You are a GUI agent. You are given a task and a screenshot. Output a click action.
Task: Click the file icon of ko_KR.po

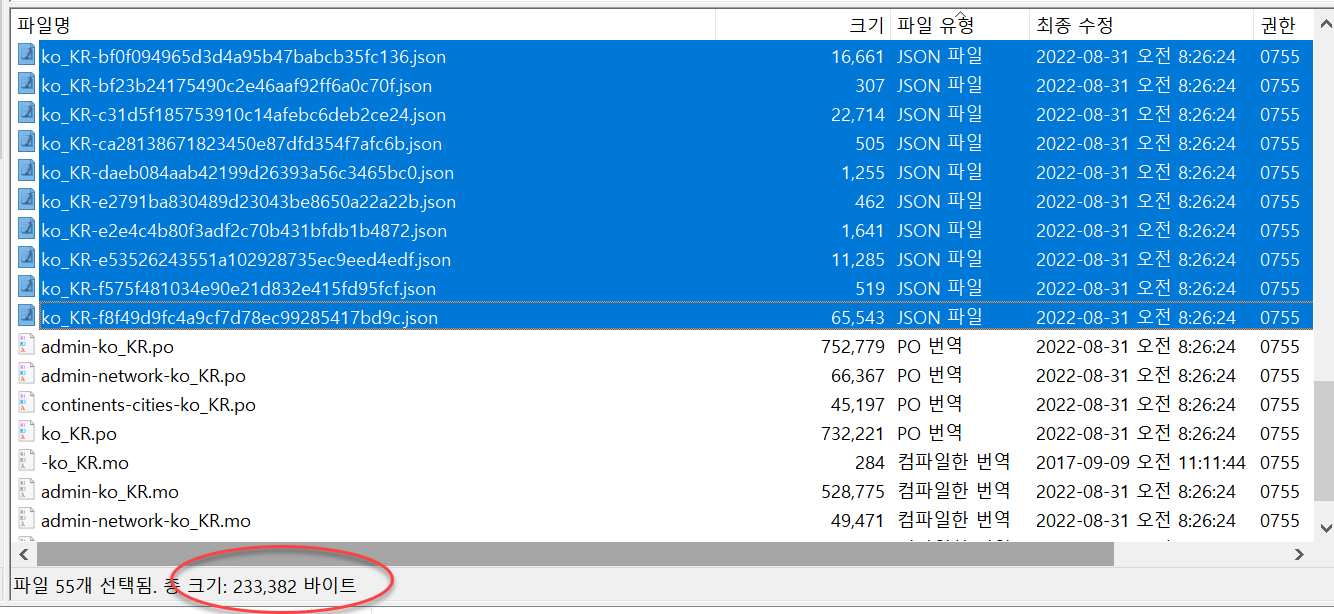click(27, 433)
